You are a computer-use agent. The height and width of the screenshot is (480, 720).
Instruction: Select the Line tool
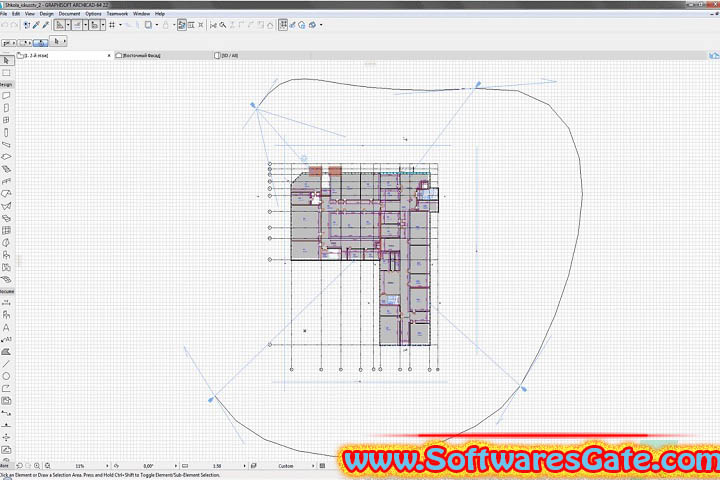(x=6, y=364)
